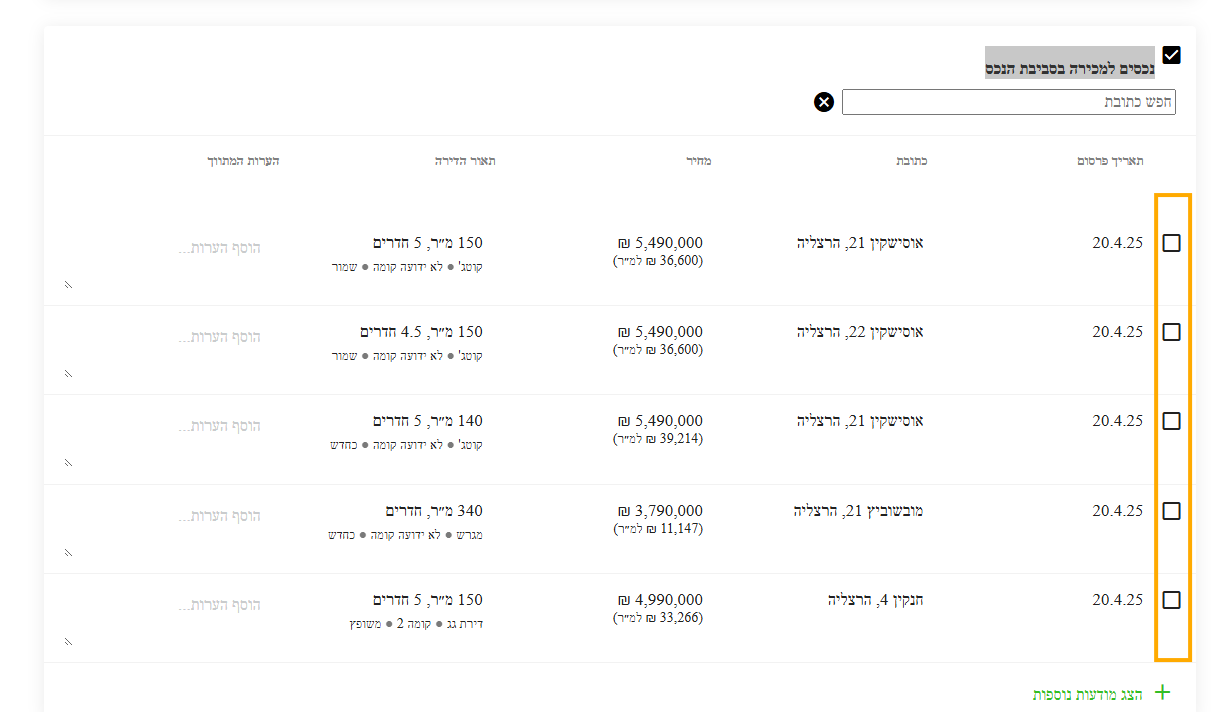Image resolution: width=1211 pixels, height=712 pixels.
Task: Tick the checkbox for מובשוביץ 21, הרצליה
Action: 1171,511
